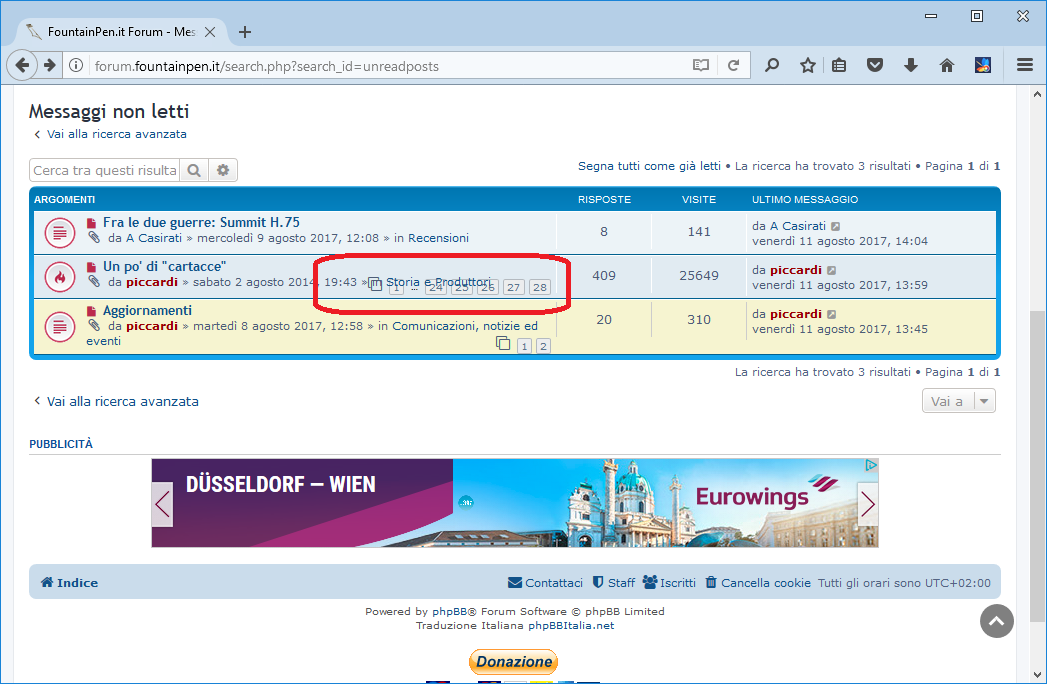The height and width of the screenshot is (684, 1047).
Task: Advance ad carousel with right arrow
Action: 867,504
